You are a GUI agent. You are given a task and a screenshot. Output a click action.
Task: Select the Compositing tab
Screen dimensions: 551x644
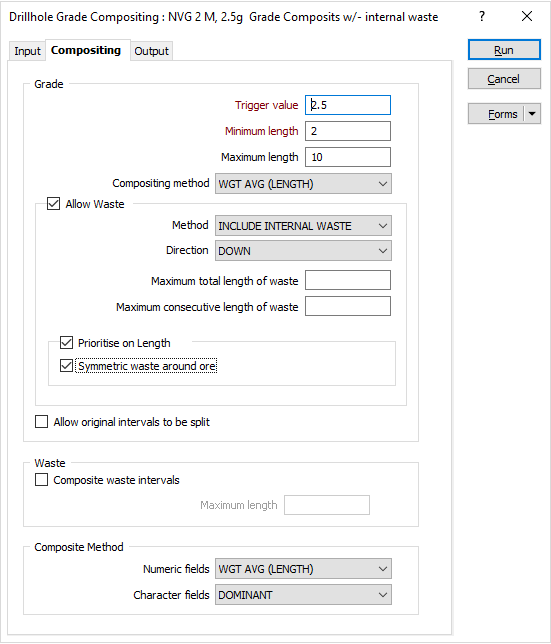coord(86,50)
